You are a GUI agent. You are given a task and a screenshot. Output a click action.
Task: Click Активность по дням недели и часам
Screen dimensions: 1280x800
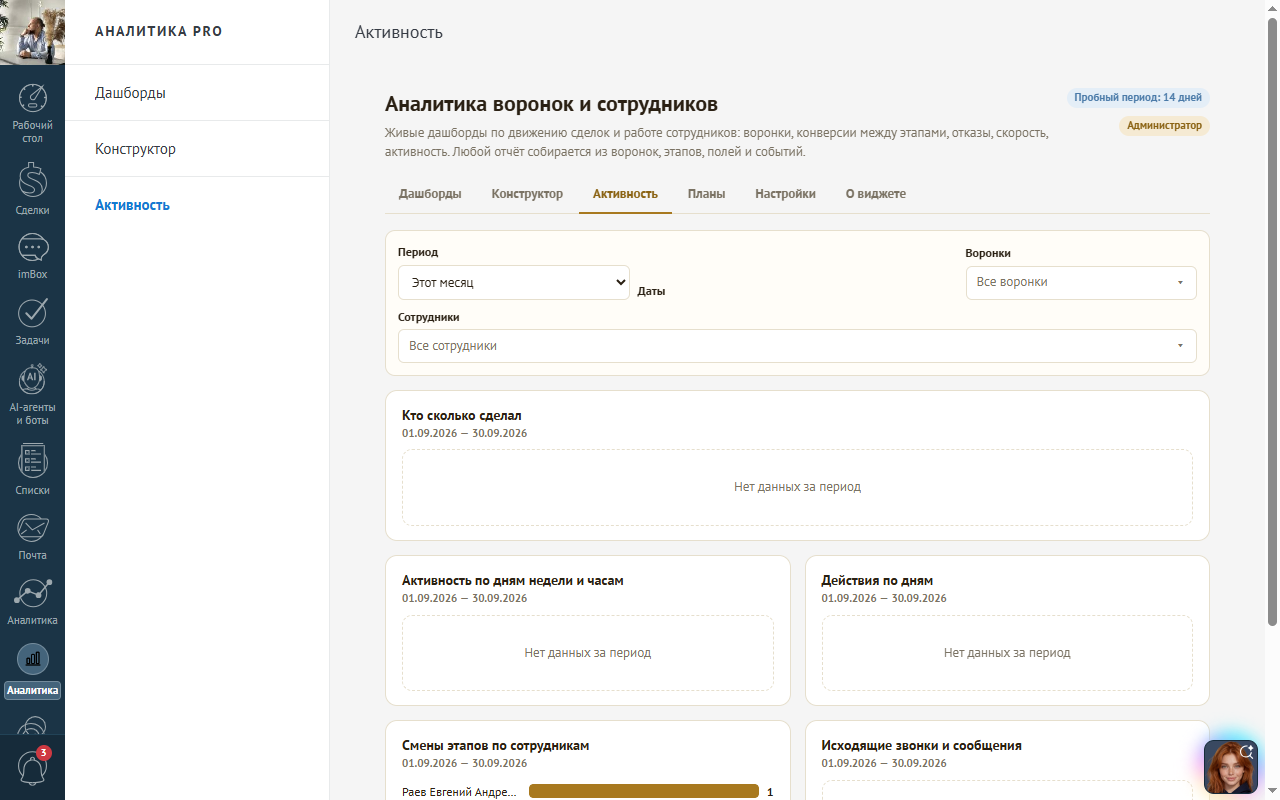513,580
